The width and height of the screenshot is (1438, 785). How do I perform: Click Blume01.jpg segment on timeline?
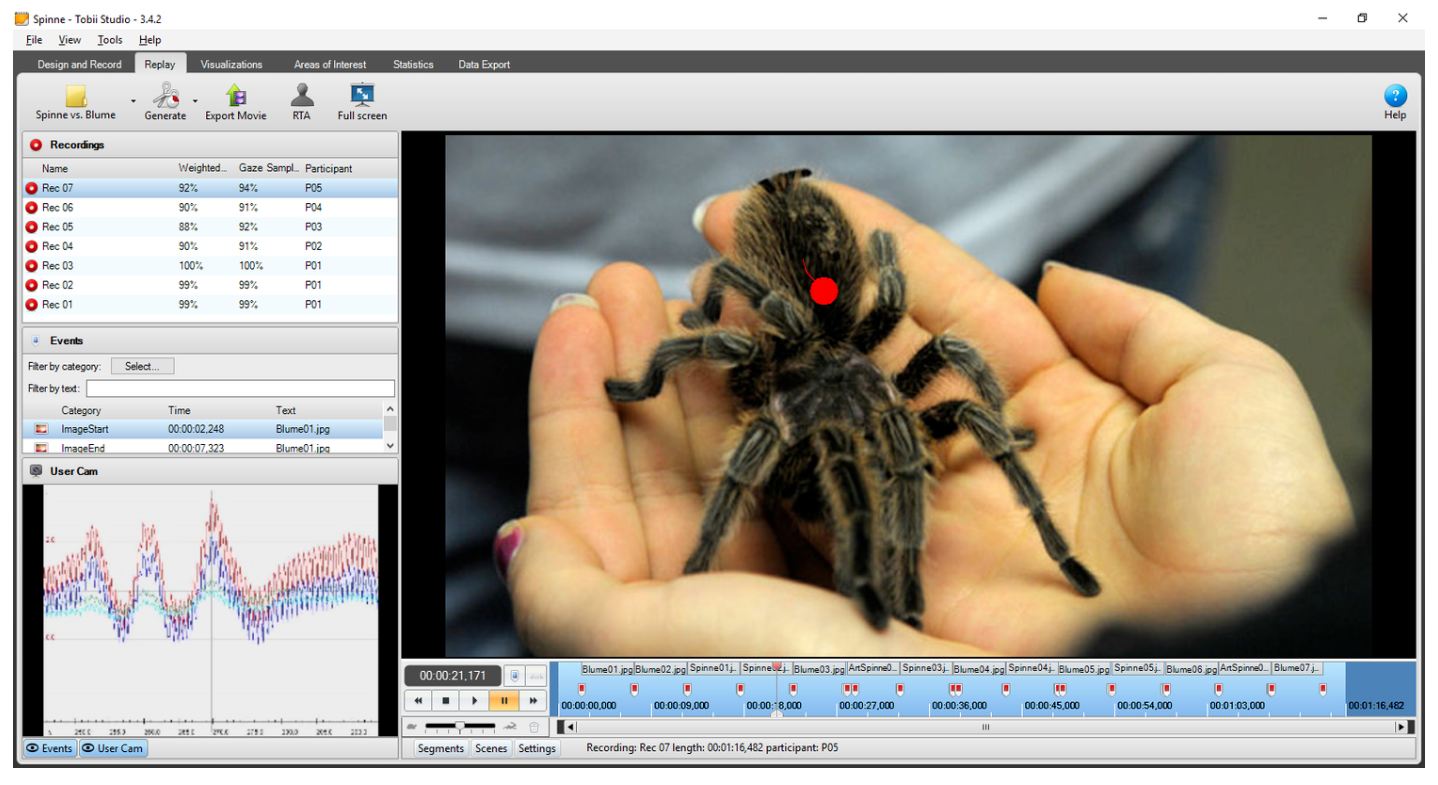(607, 669)
